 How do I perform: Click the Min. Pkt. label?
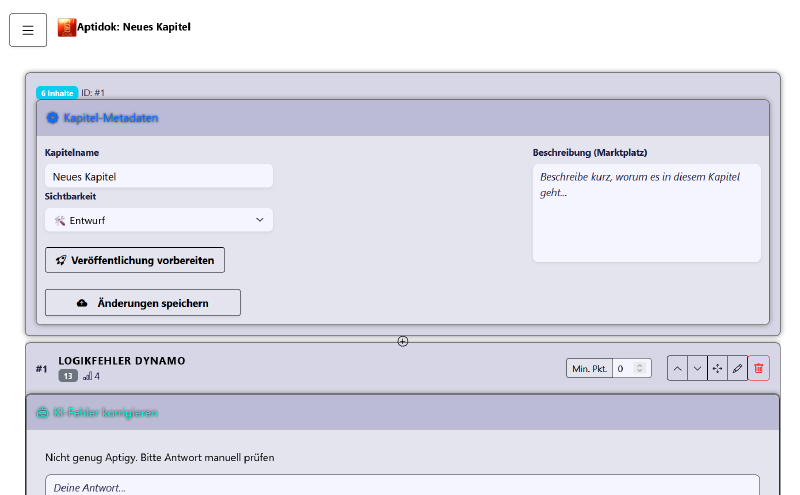click(589, 368)
